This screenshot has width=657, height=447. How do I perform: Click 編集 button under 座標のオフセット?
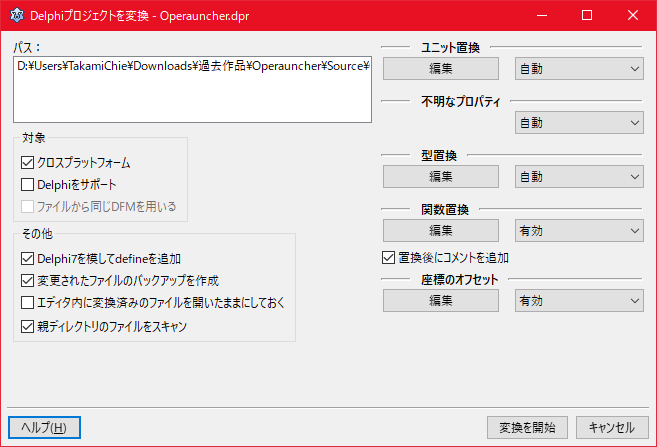(x=441, y=300)
